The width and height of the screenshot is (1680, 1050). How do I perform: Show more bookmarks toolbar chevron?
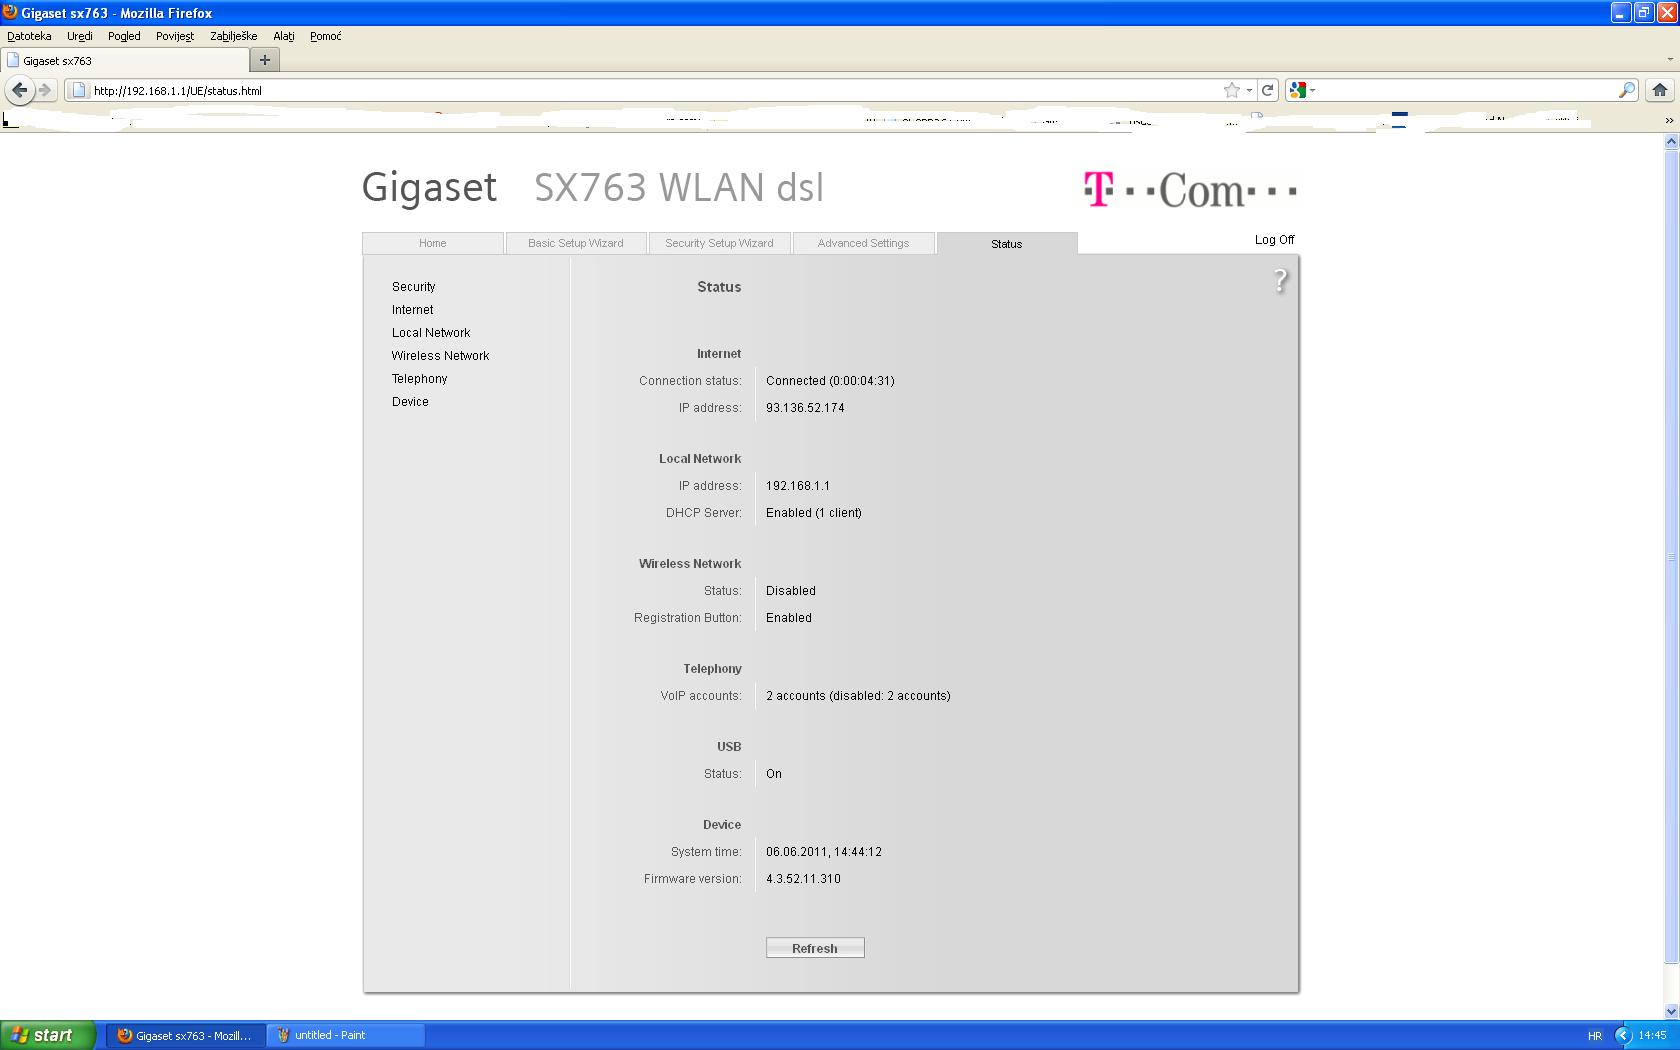click(x=1668, y=120)
